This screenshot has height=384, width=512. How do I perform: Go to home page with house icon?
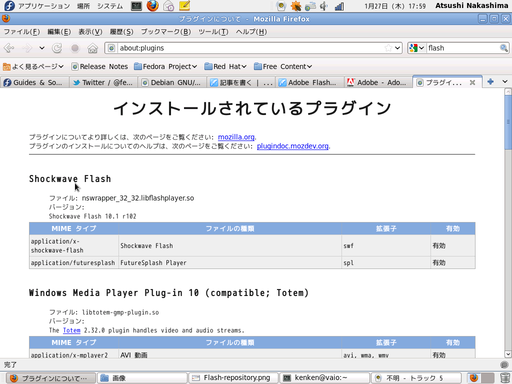pyautogui.click(x=92, y=48)
